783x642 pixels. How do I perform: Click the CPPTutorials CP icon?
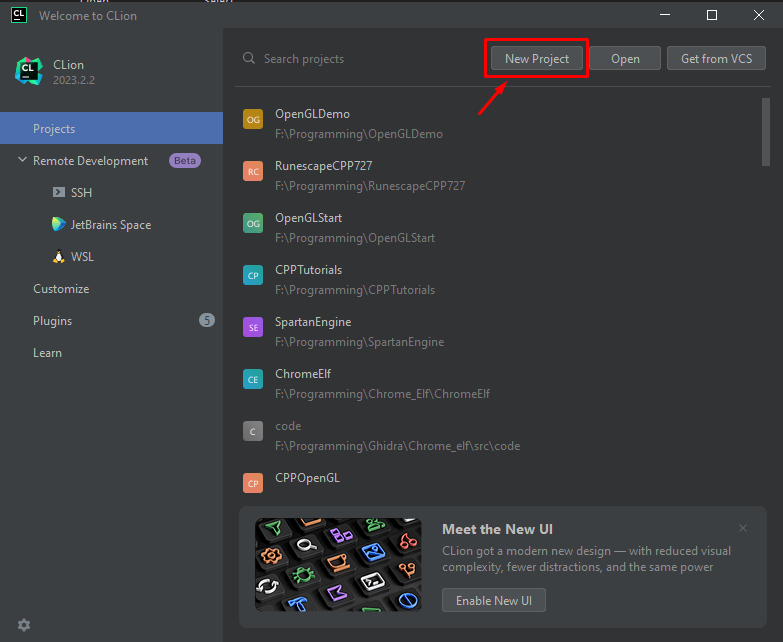point(253,275)
